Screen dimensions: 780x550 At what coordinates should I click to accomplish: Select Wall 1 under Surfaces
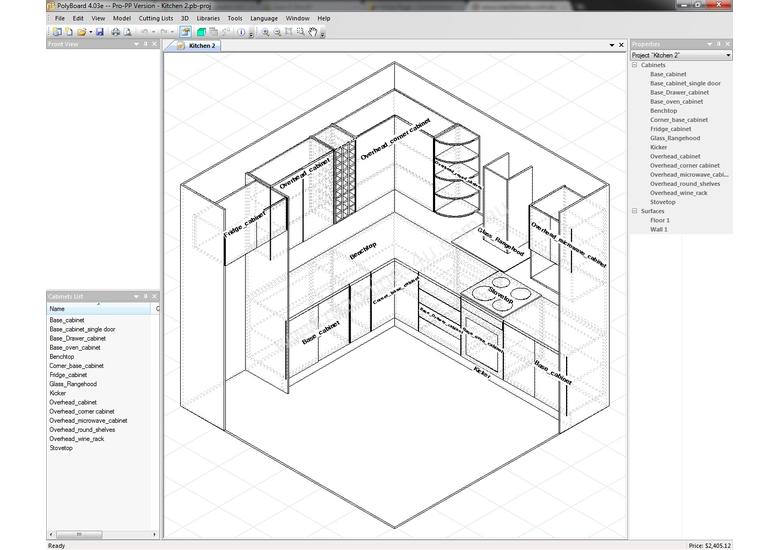[x=659, y=229]
